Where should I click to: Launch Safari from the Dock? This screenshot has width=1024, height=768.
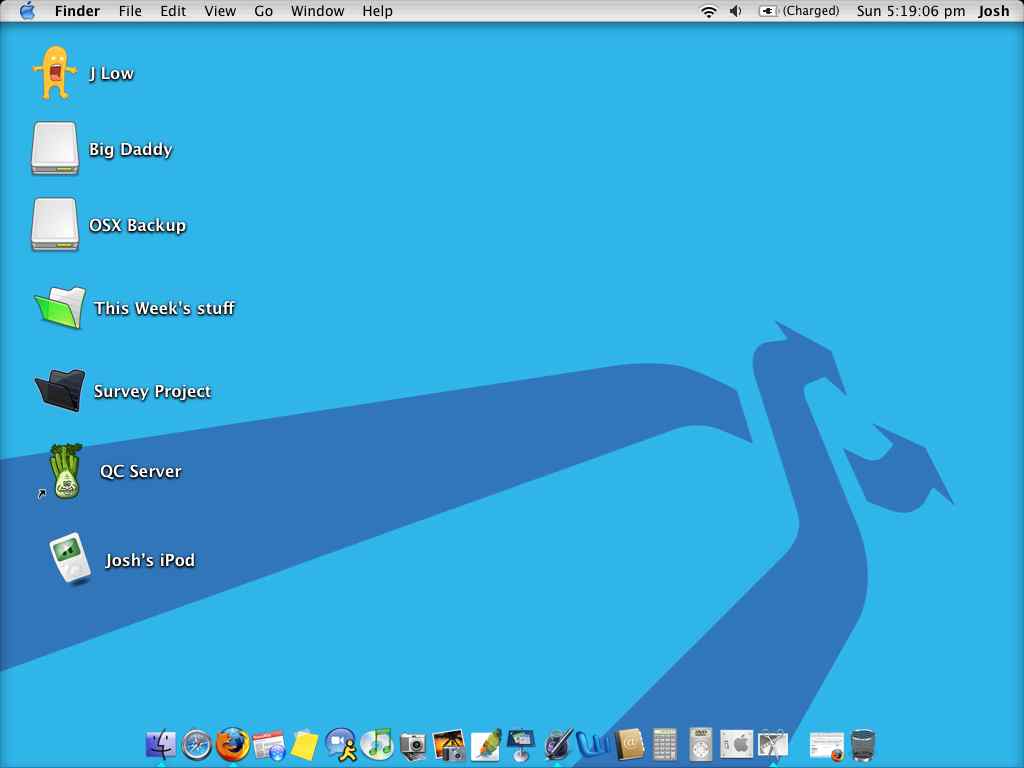(x=197, y=744)
